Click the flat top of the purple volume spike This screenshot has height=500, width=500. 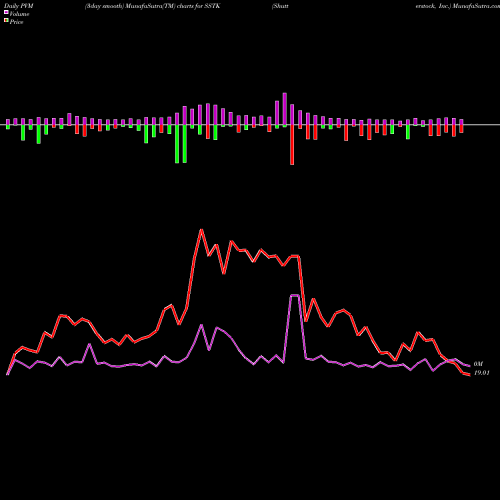(x=295, y=295)
